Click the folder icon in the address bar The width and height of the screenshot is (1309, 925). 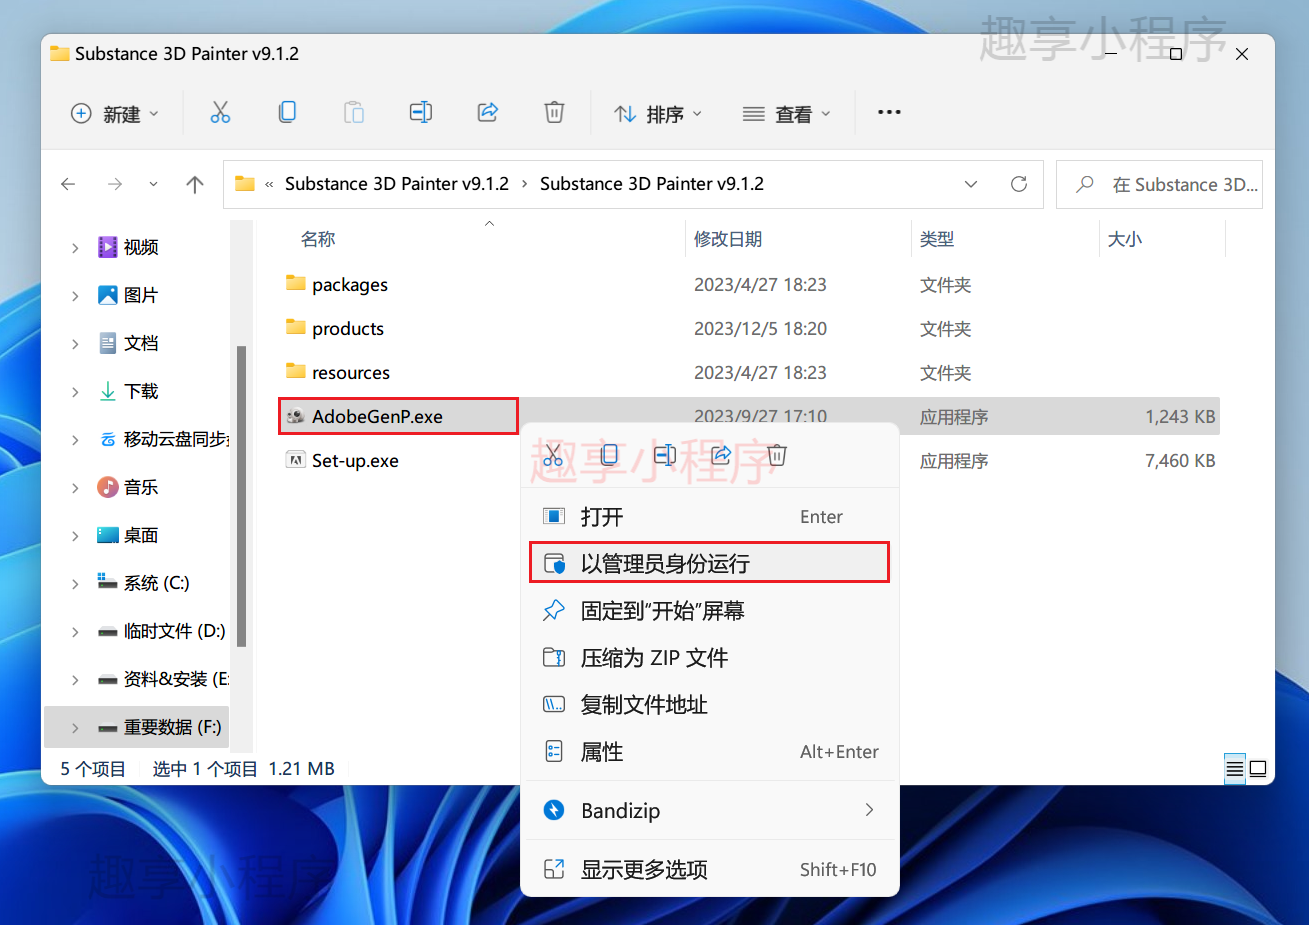pos(245,184)
